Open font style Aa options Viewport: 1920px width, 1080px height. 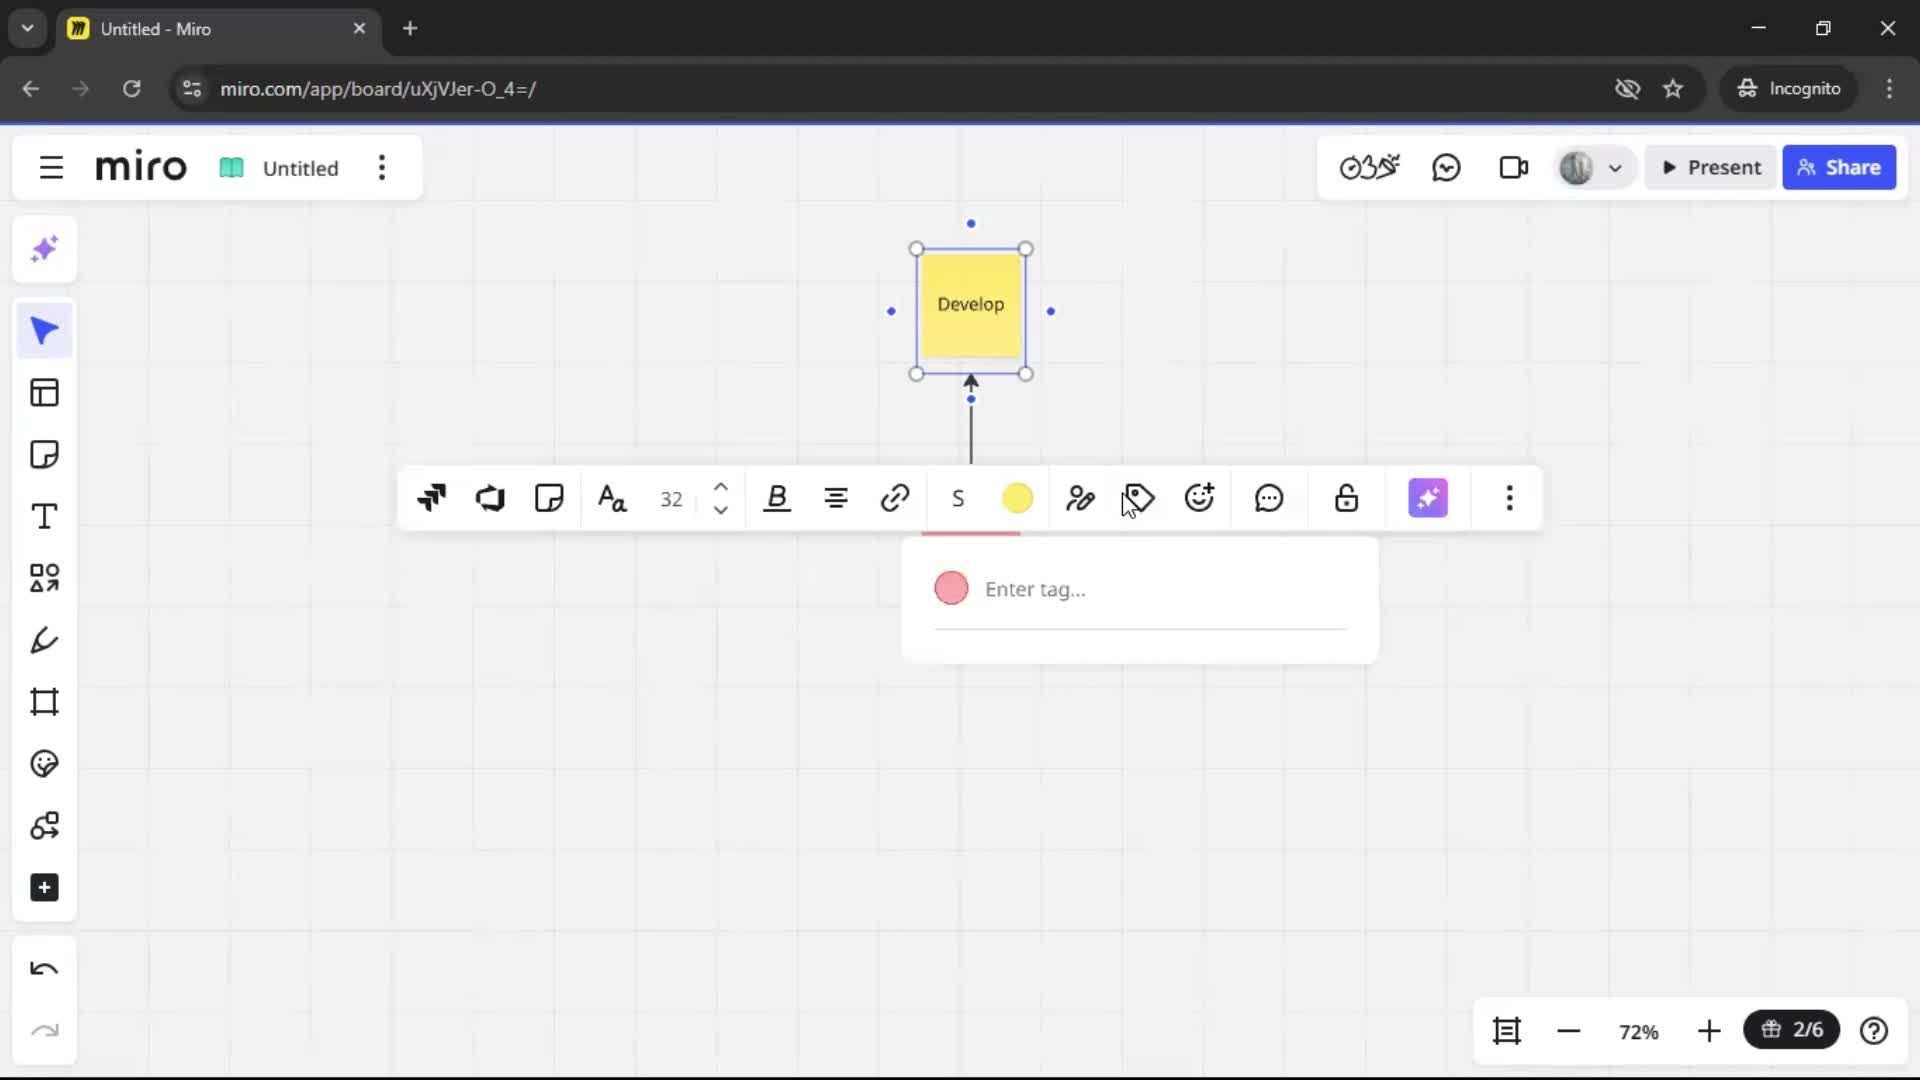point(612,498)
